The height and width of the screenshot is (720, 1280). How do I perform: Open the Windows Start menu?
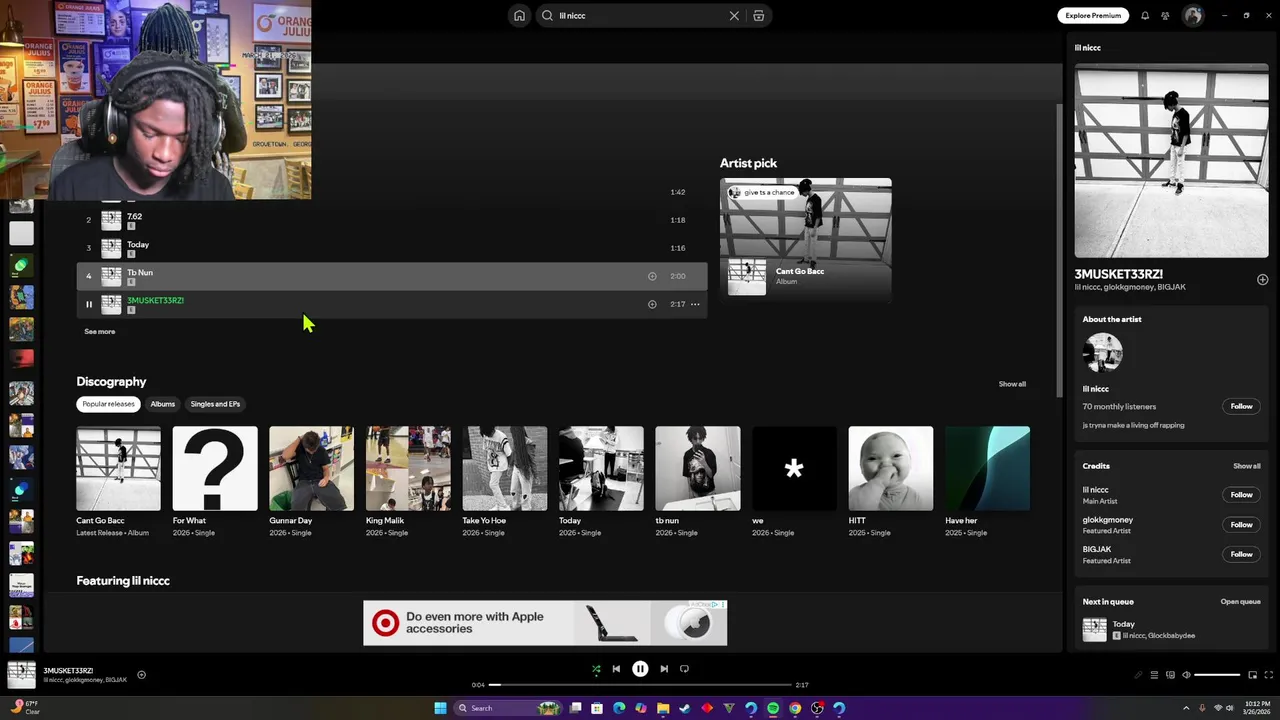point(440,708)
